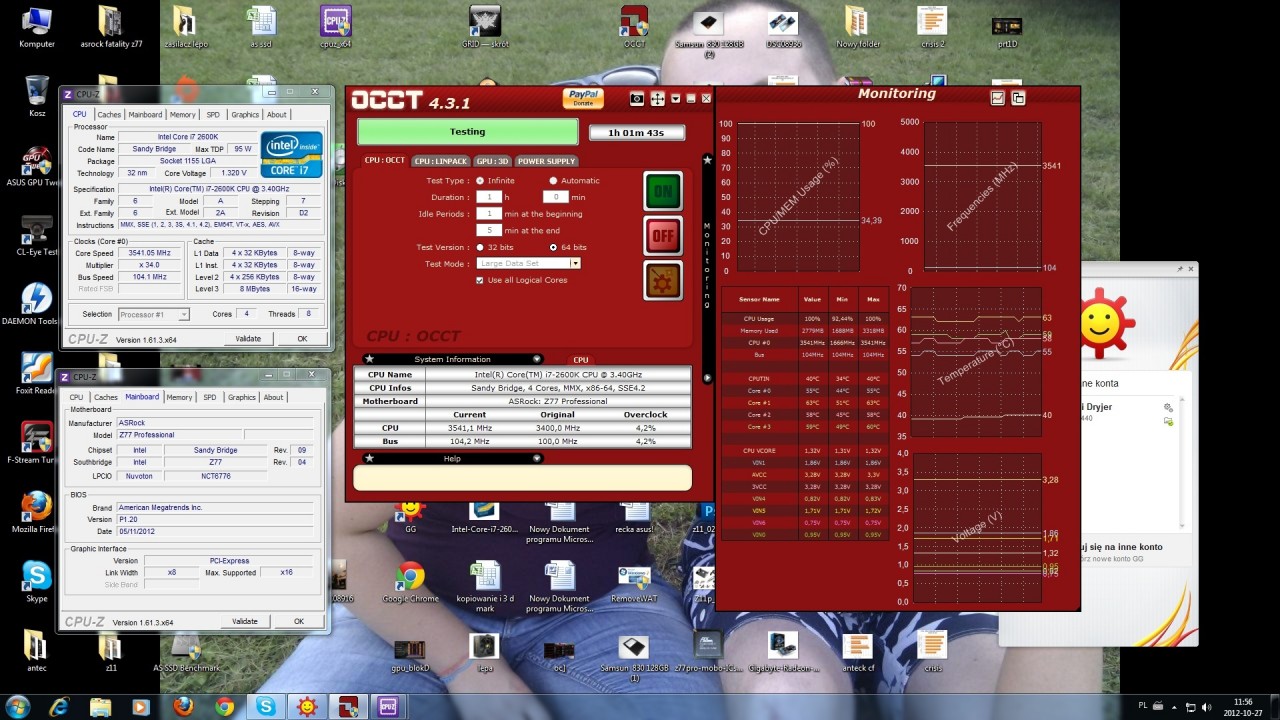Click OK in the lower CPU-Z window

298,621
